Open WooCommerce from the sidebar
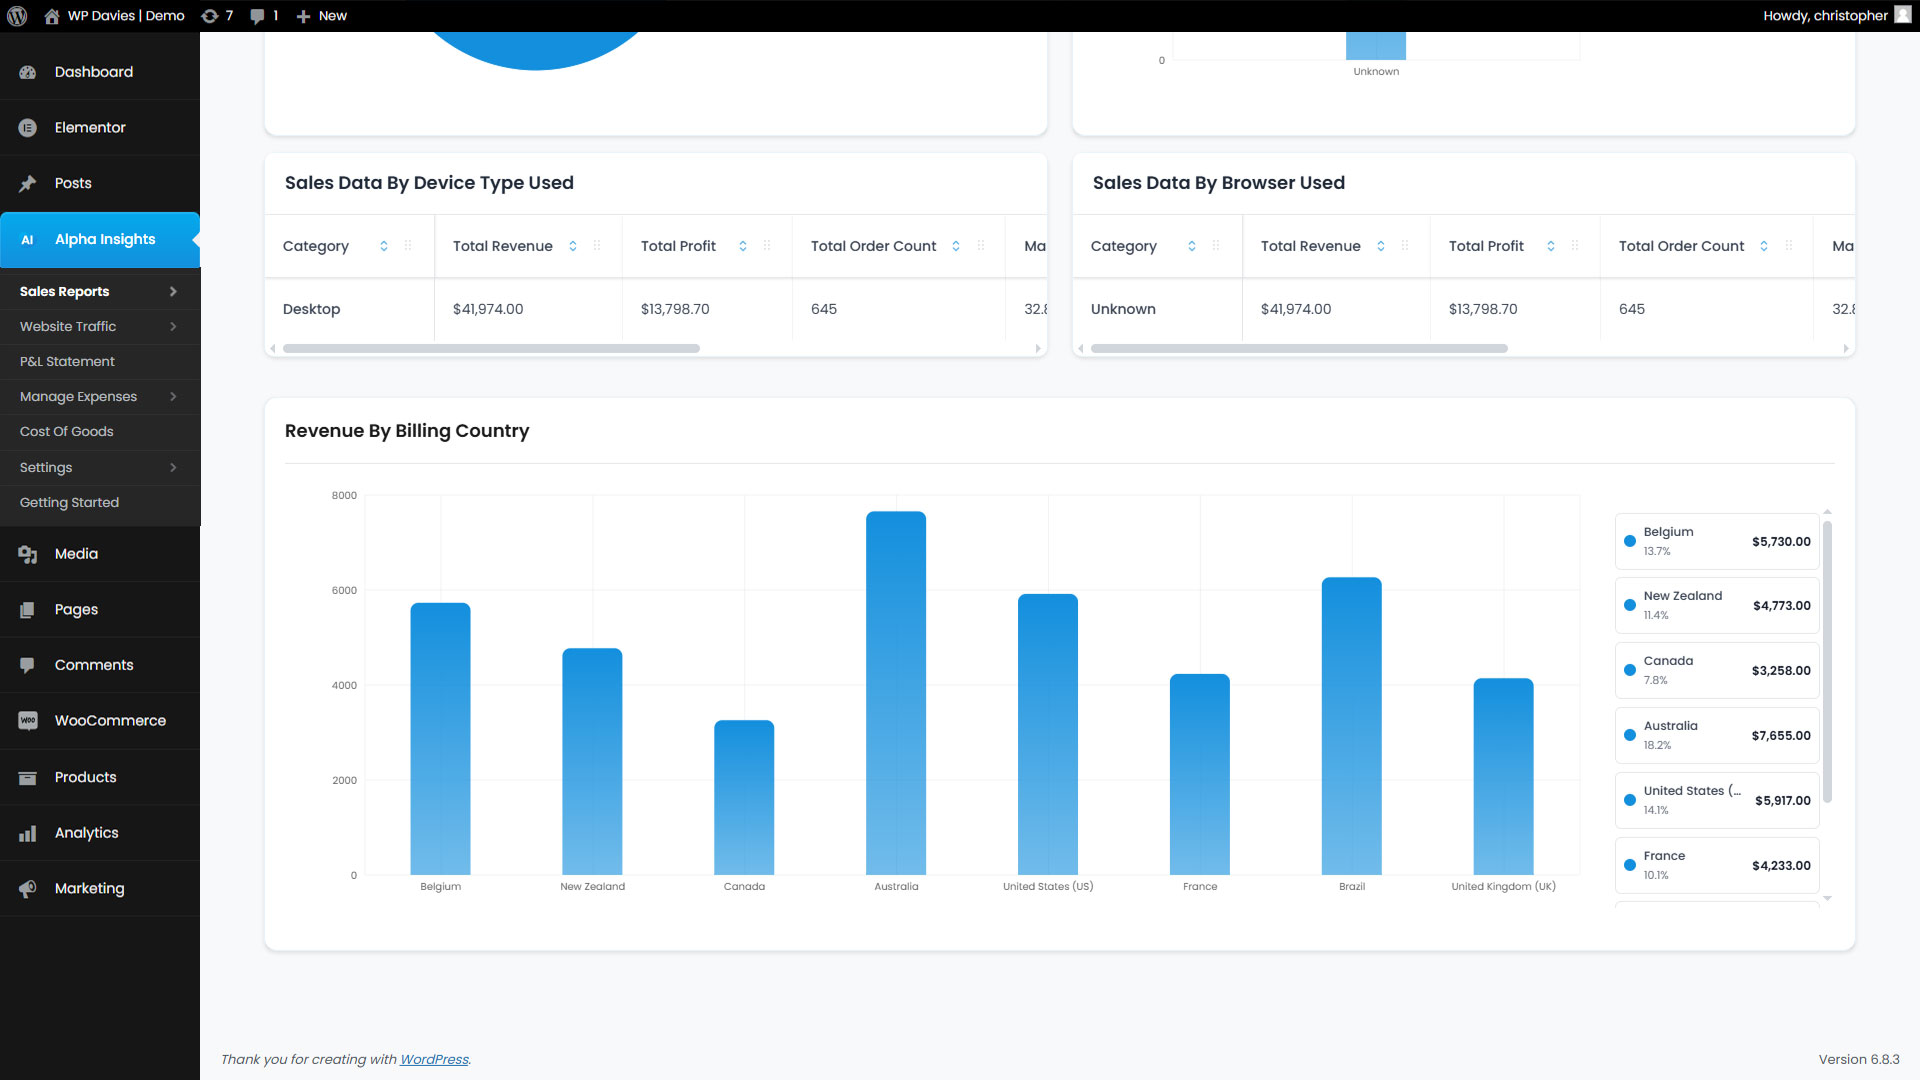Image resolution: width=1920 pixels, height=1080 pixels. click(x=110, y=721)
